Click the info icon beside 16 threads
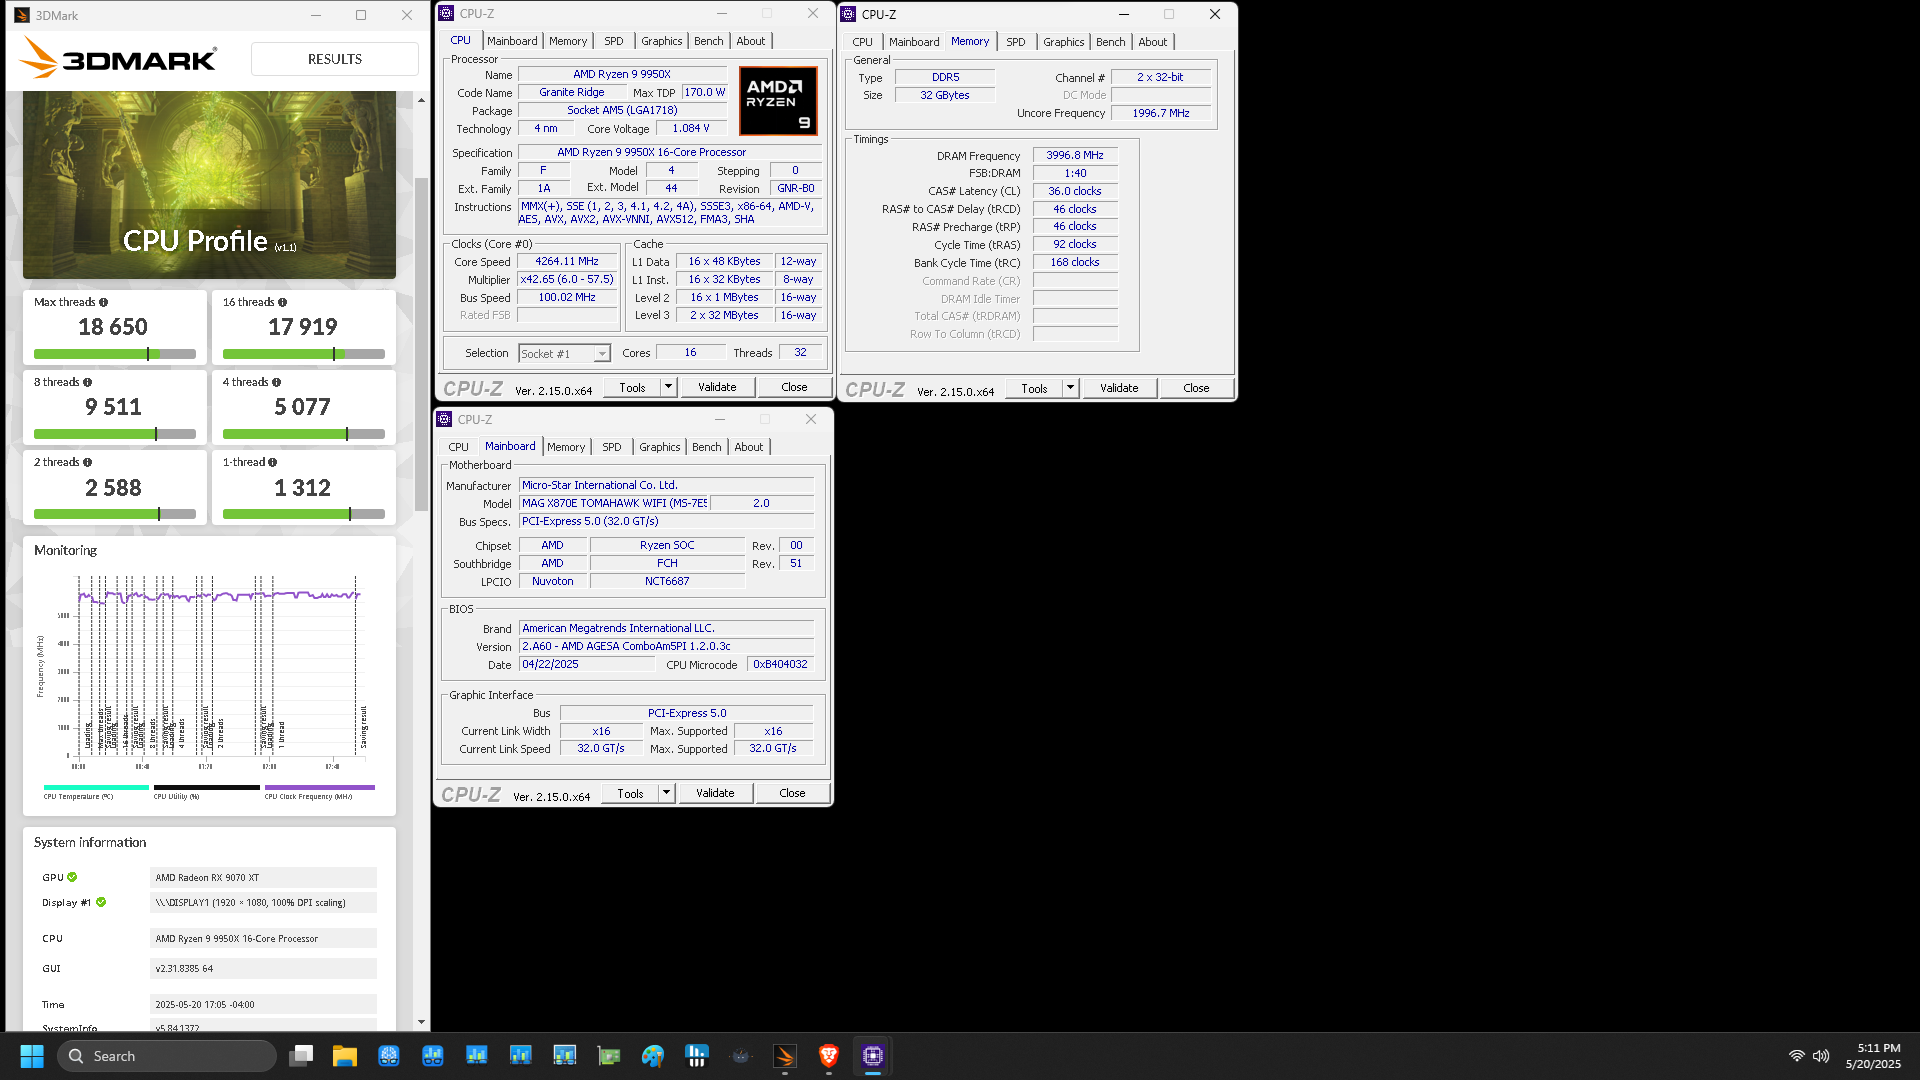 (282, 302)
